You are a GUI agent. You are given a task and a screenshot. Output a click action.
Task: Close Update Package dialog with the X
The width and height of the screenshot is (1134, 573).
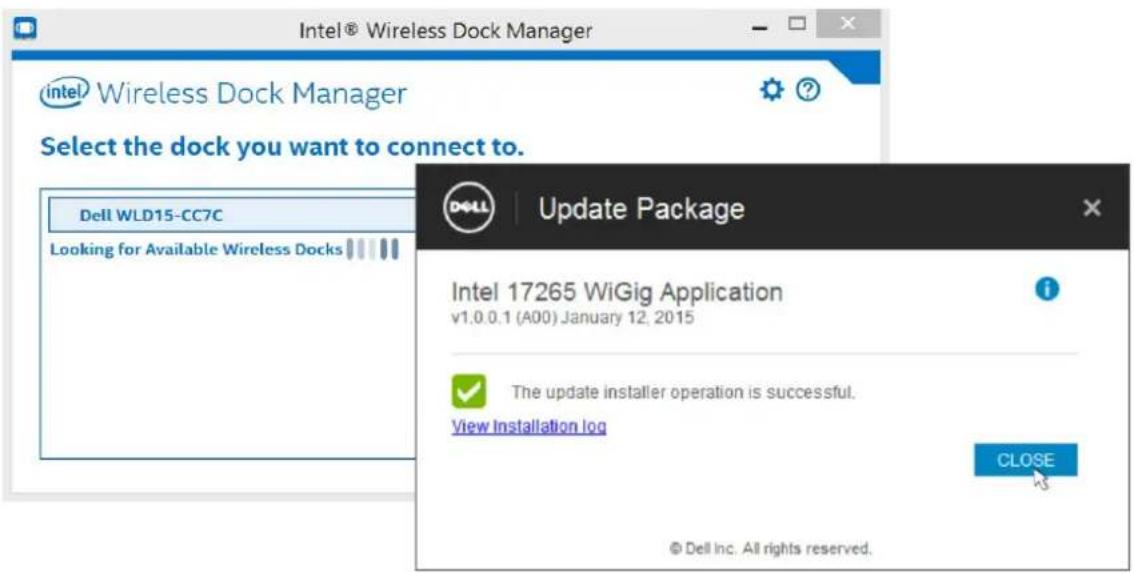(1091, 208)
